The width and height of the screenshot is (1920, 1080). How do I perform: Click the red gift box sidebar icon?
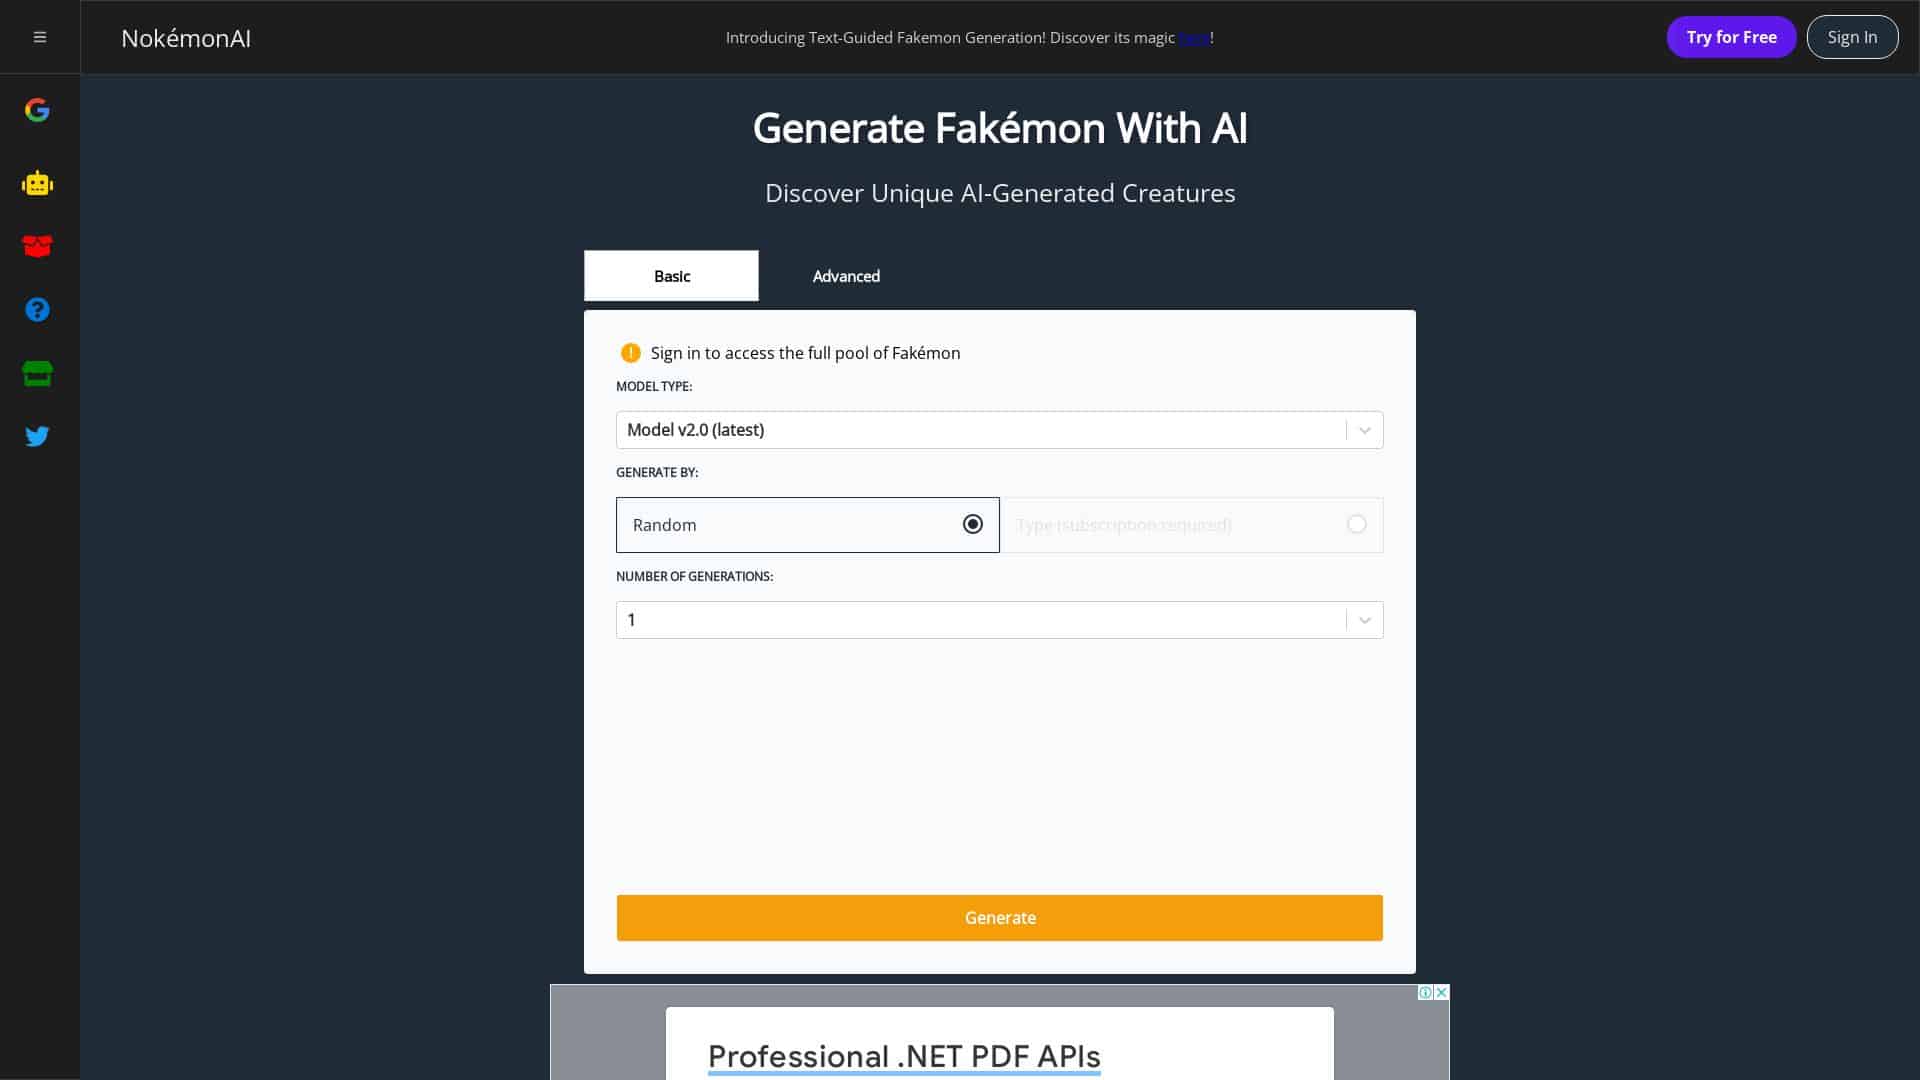[x=37, y=246]
